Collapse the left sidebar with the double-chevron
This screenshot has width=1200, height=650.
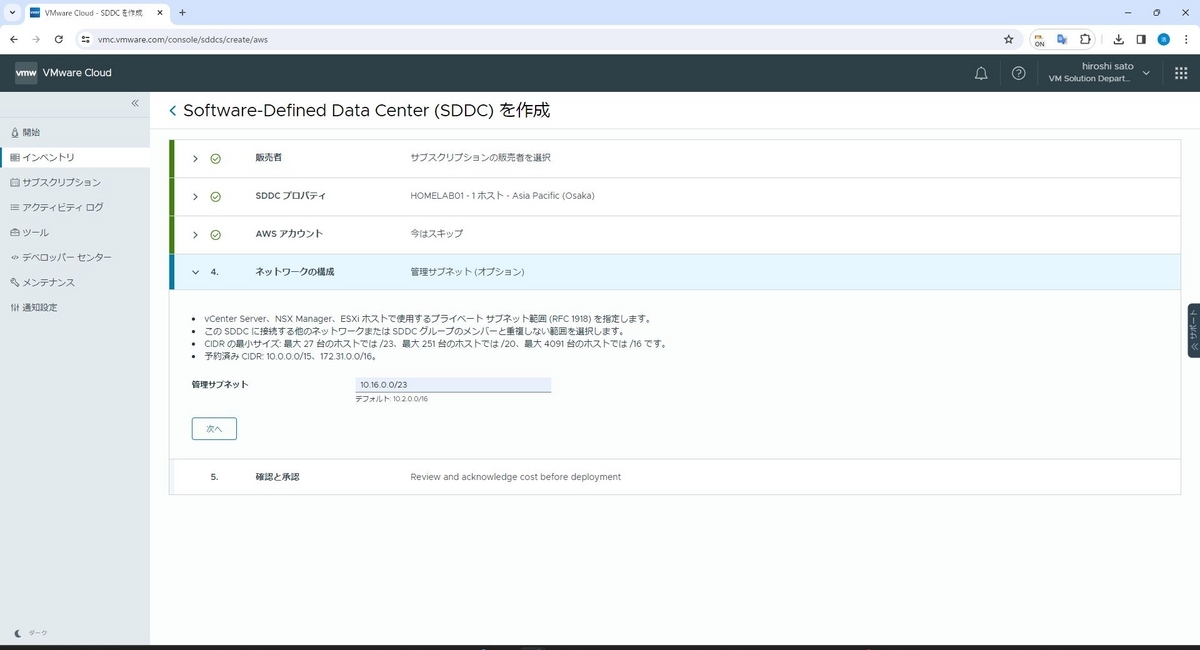click(135, 104)
